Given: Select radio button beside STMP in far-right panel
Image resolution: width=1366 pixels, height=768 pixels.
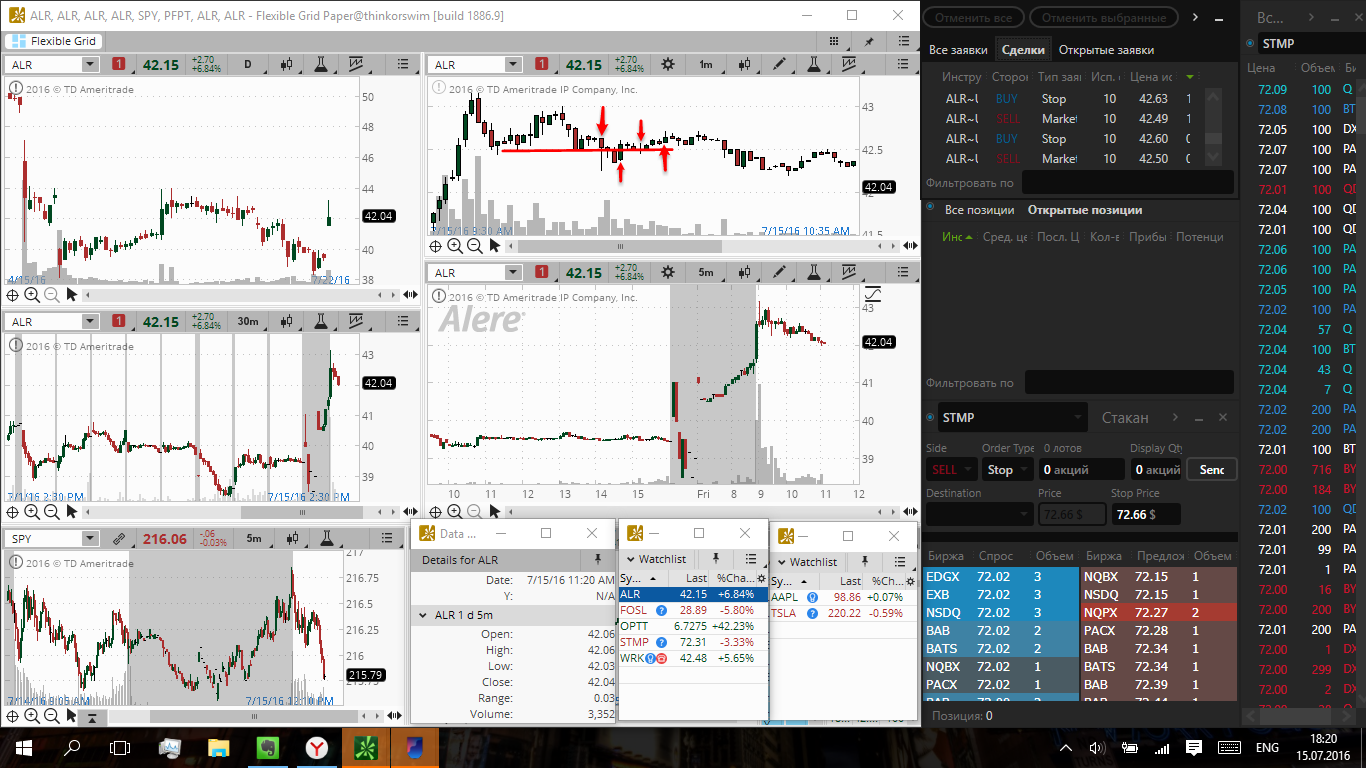Looking at the screenshot, I should tap(1250, 43).
